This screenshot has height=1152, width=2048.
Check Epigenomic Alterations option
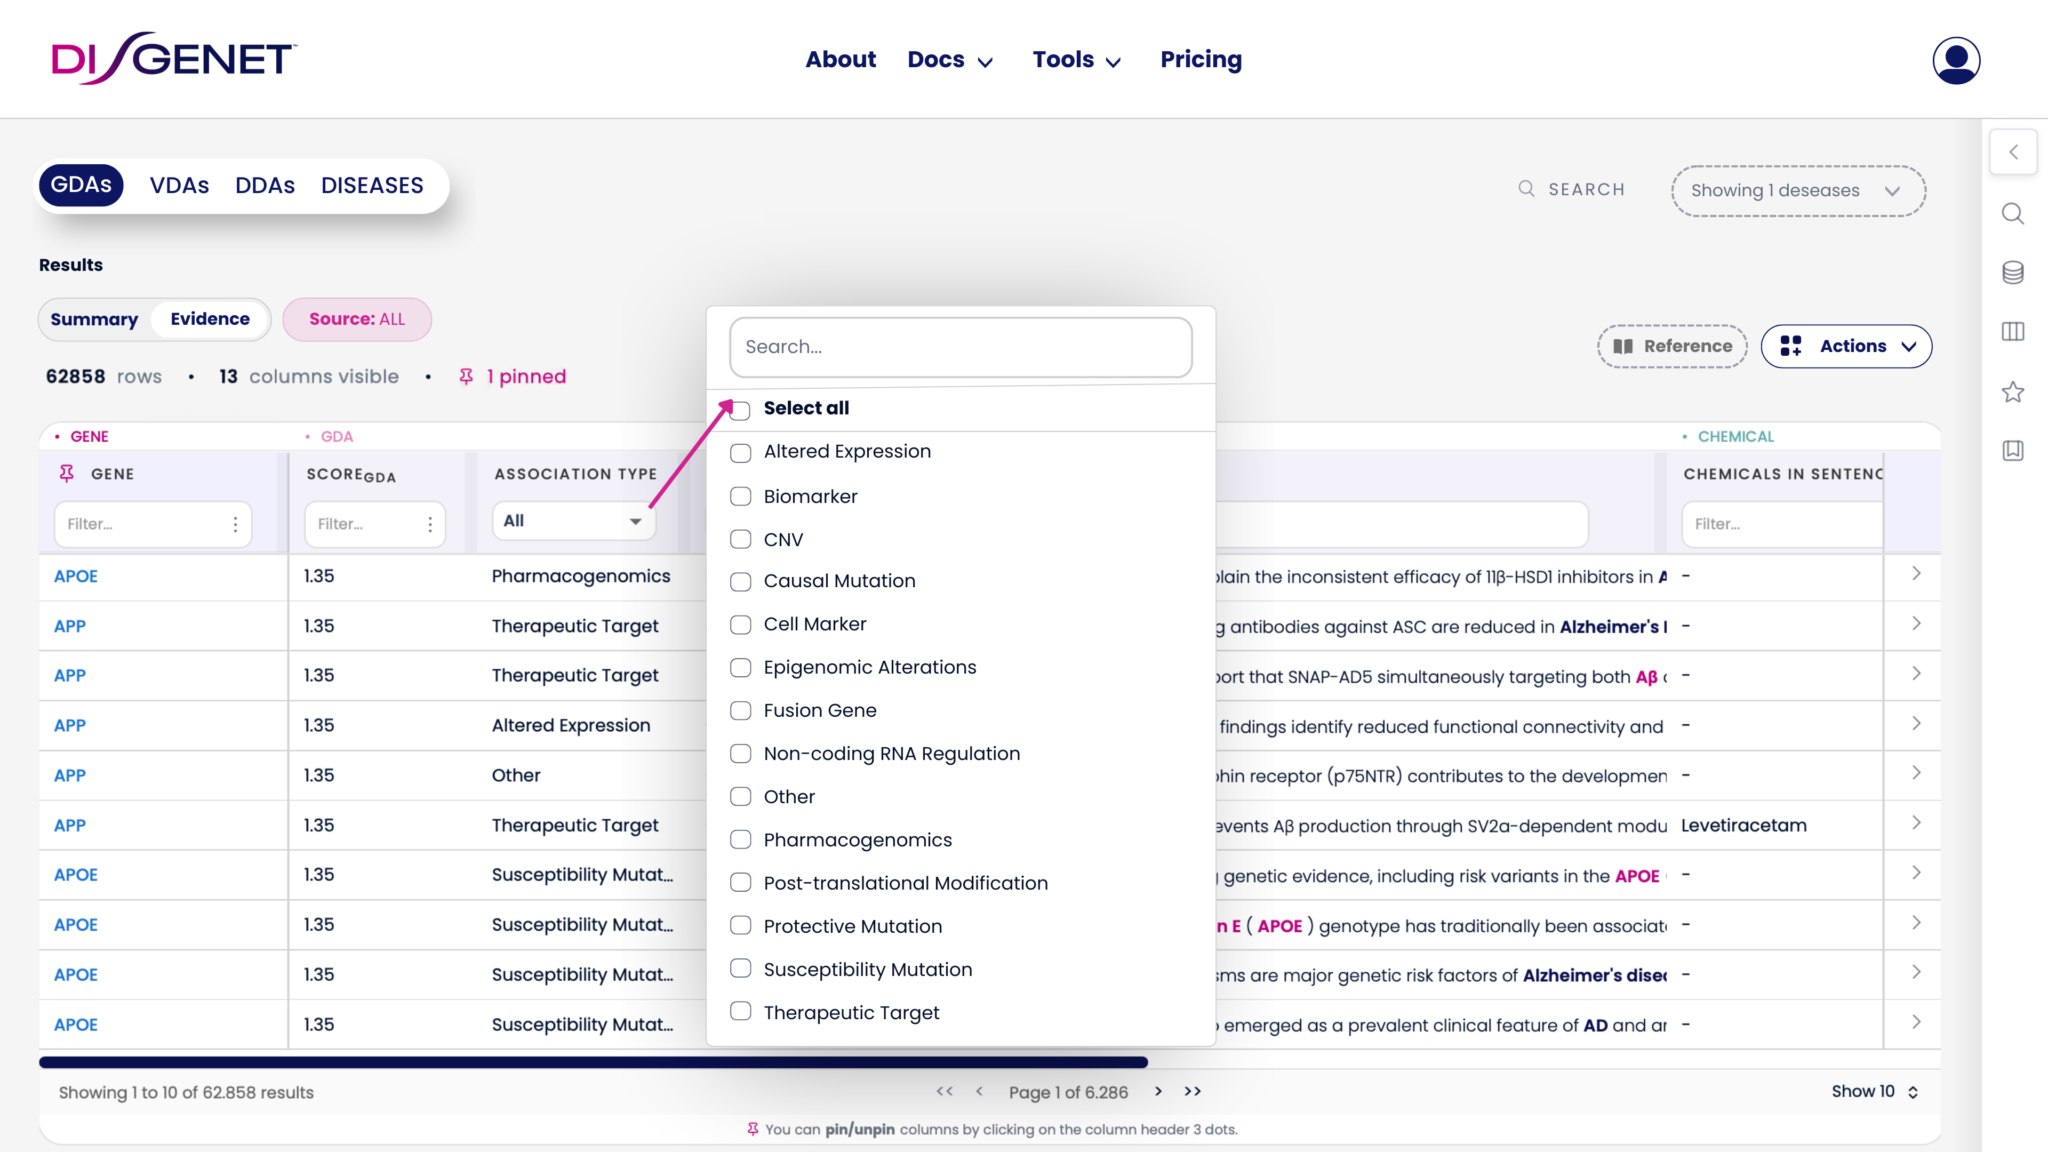point(740,667)
